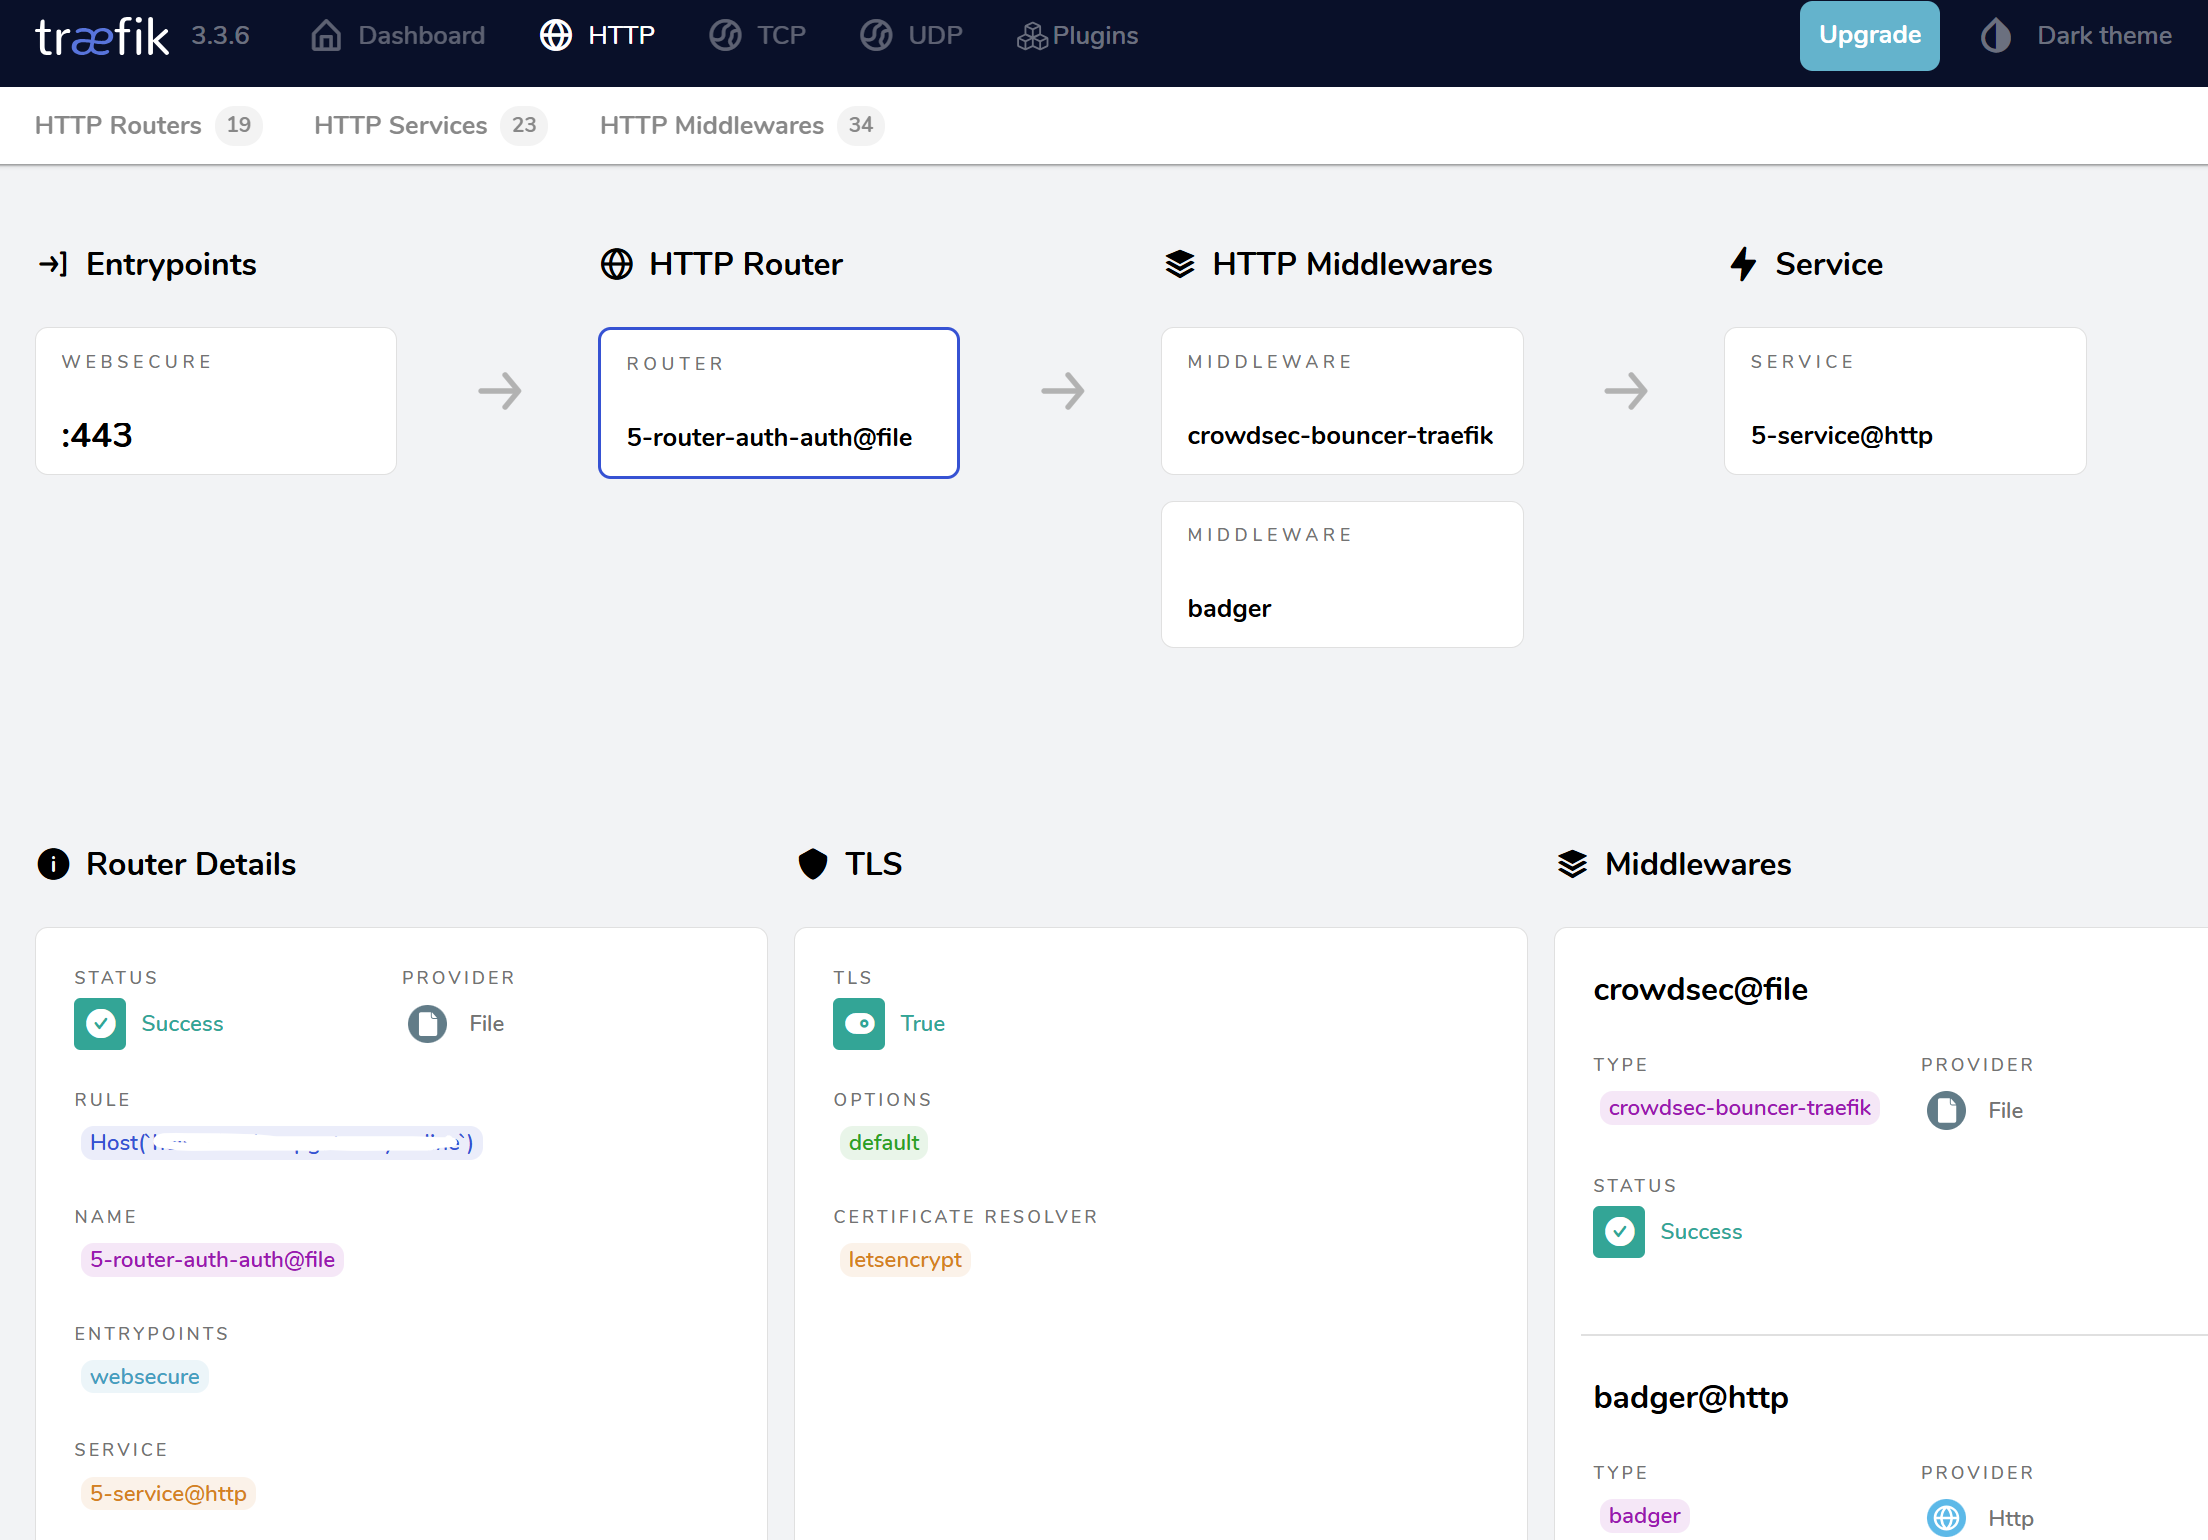The height and width of the screenshot is (1540, 2208).
Task: Click the default TLS options tag
Action: coord(884,1143)
